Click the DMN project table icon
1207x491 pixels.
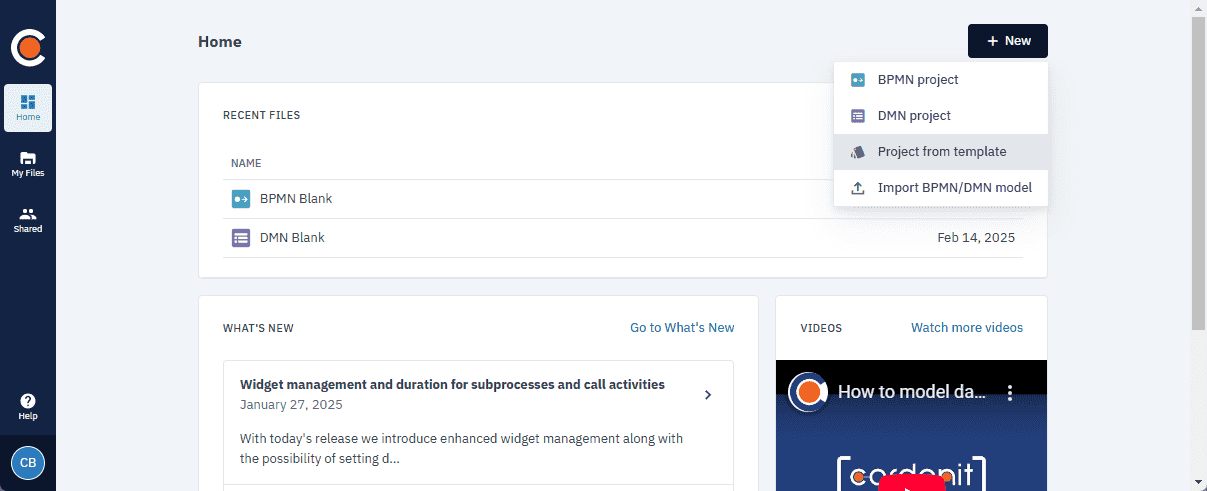pos(858,116)
